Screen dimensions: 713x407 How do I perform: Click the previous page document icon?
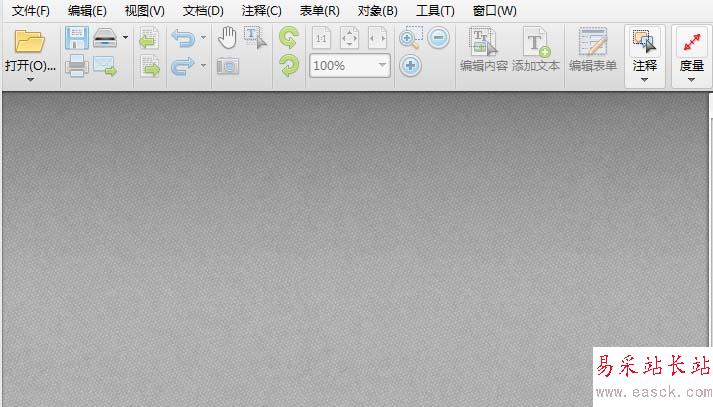[149, 38]
